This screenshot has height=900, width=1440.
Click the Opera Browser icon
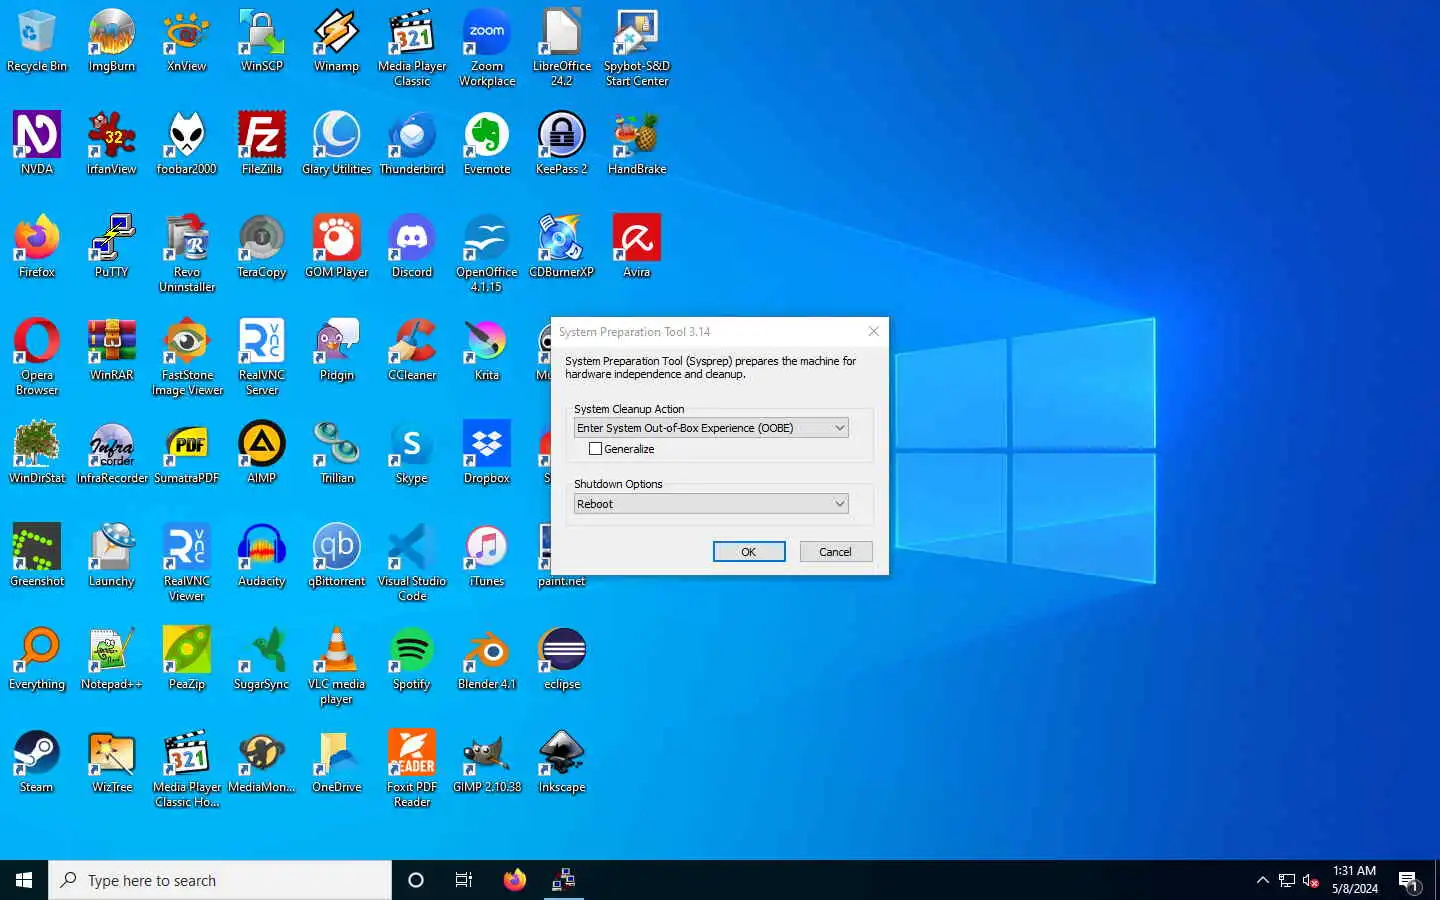tap(37, 358)
